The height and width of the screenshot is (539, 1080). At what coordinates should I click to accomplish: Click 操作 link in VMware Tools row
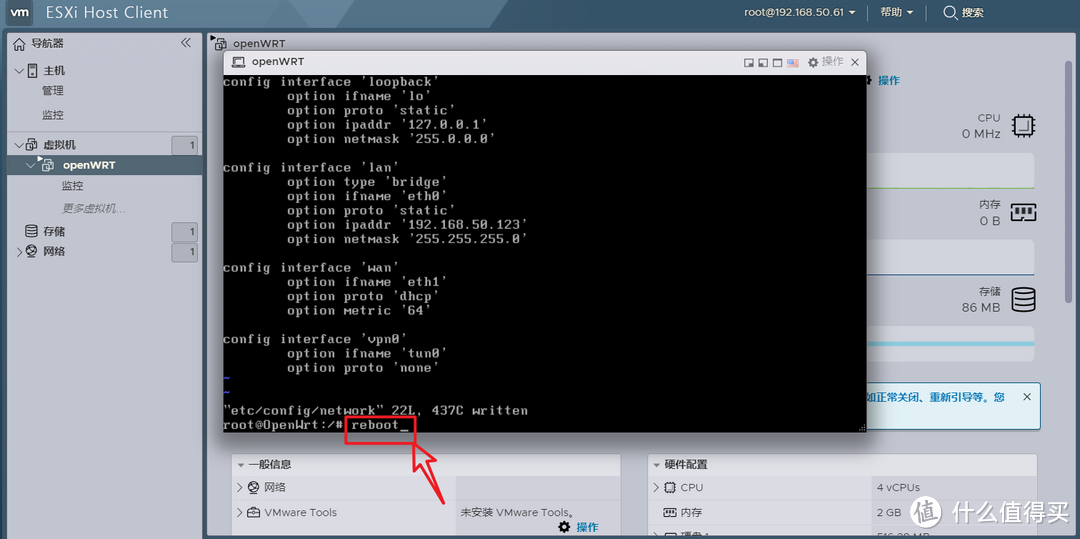pos(588,527)
